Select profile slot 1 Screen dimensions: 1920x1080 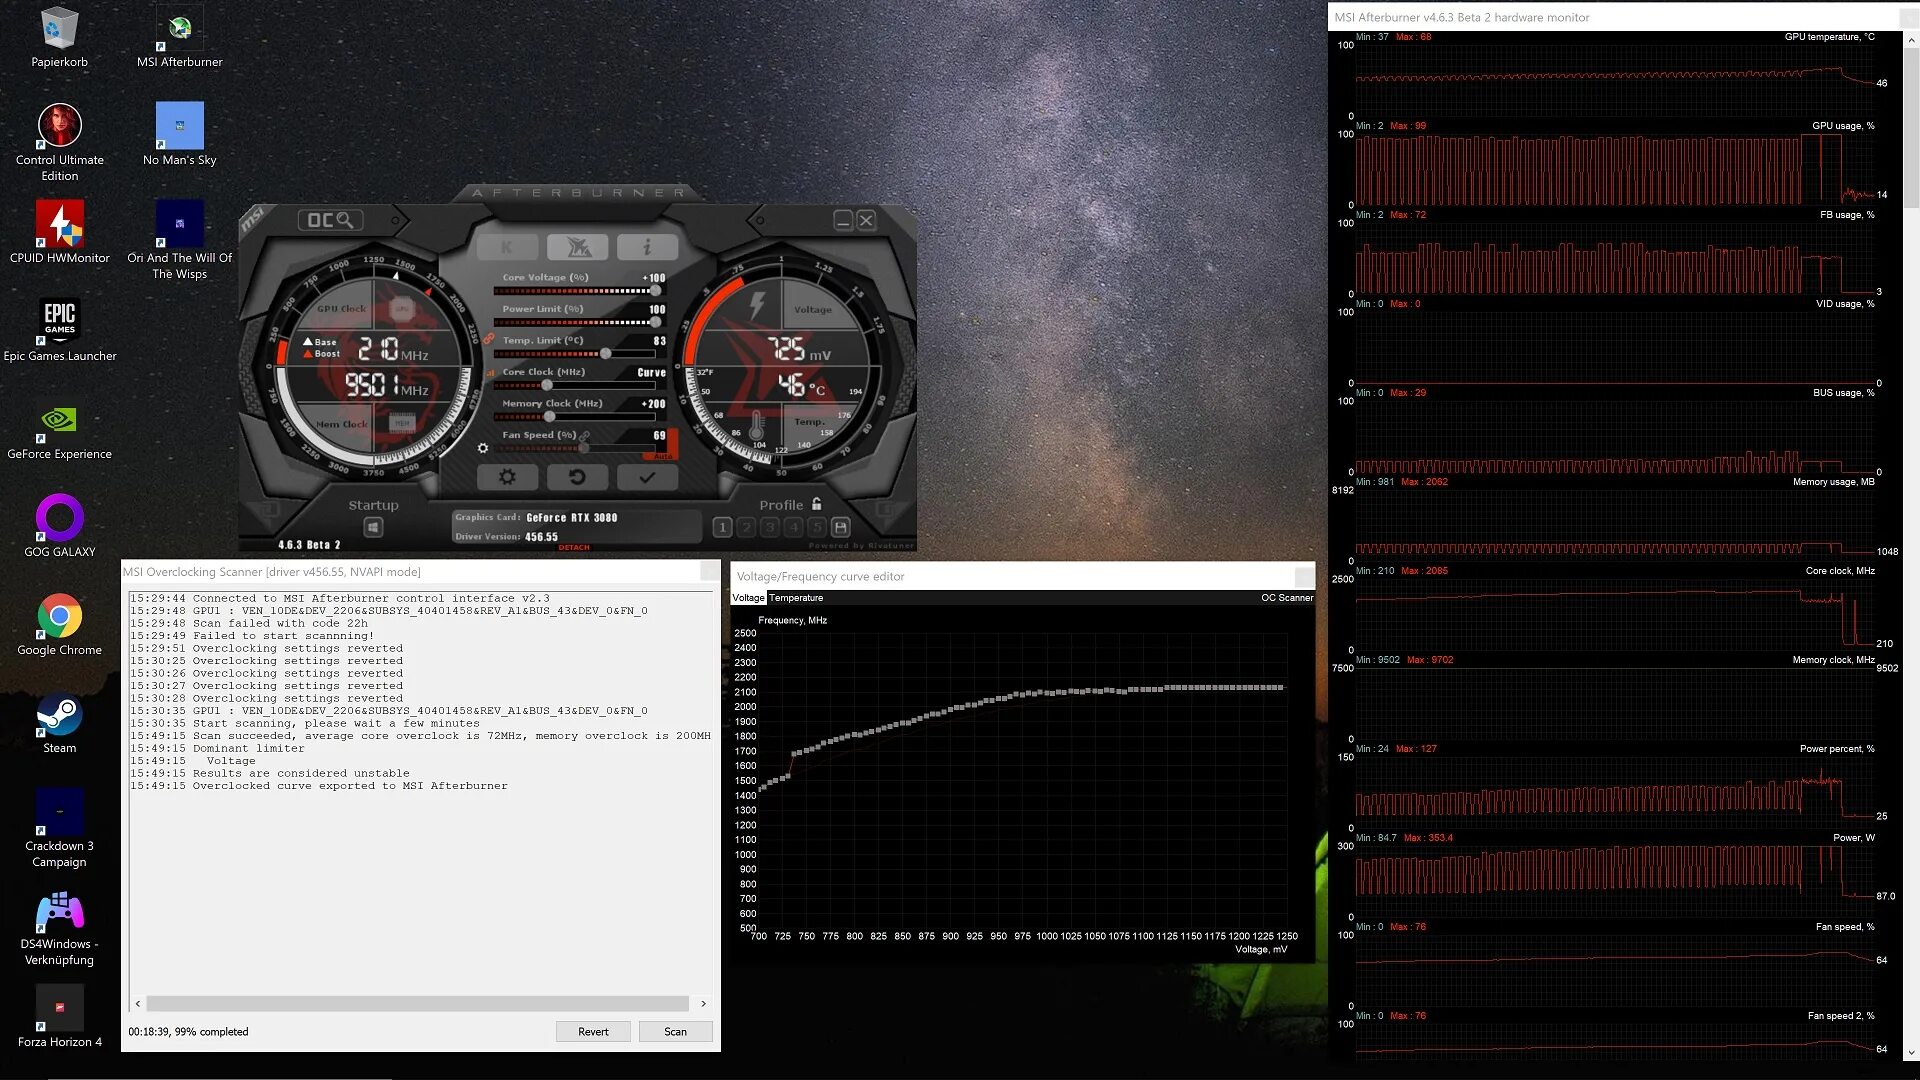(x=722, y=527)
